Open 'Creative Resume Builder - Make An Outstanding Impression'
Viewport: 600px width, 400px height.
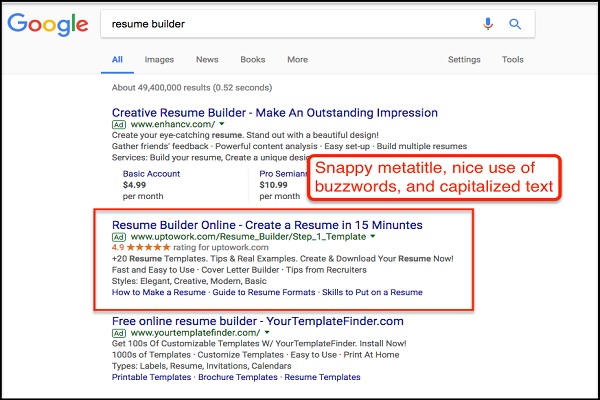tap(275, 113)
